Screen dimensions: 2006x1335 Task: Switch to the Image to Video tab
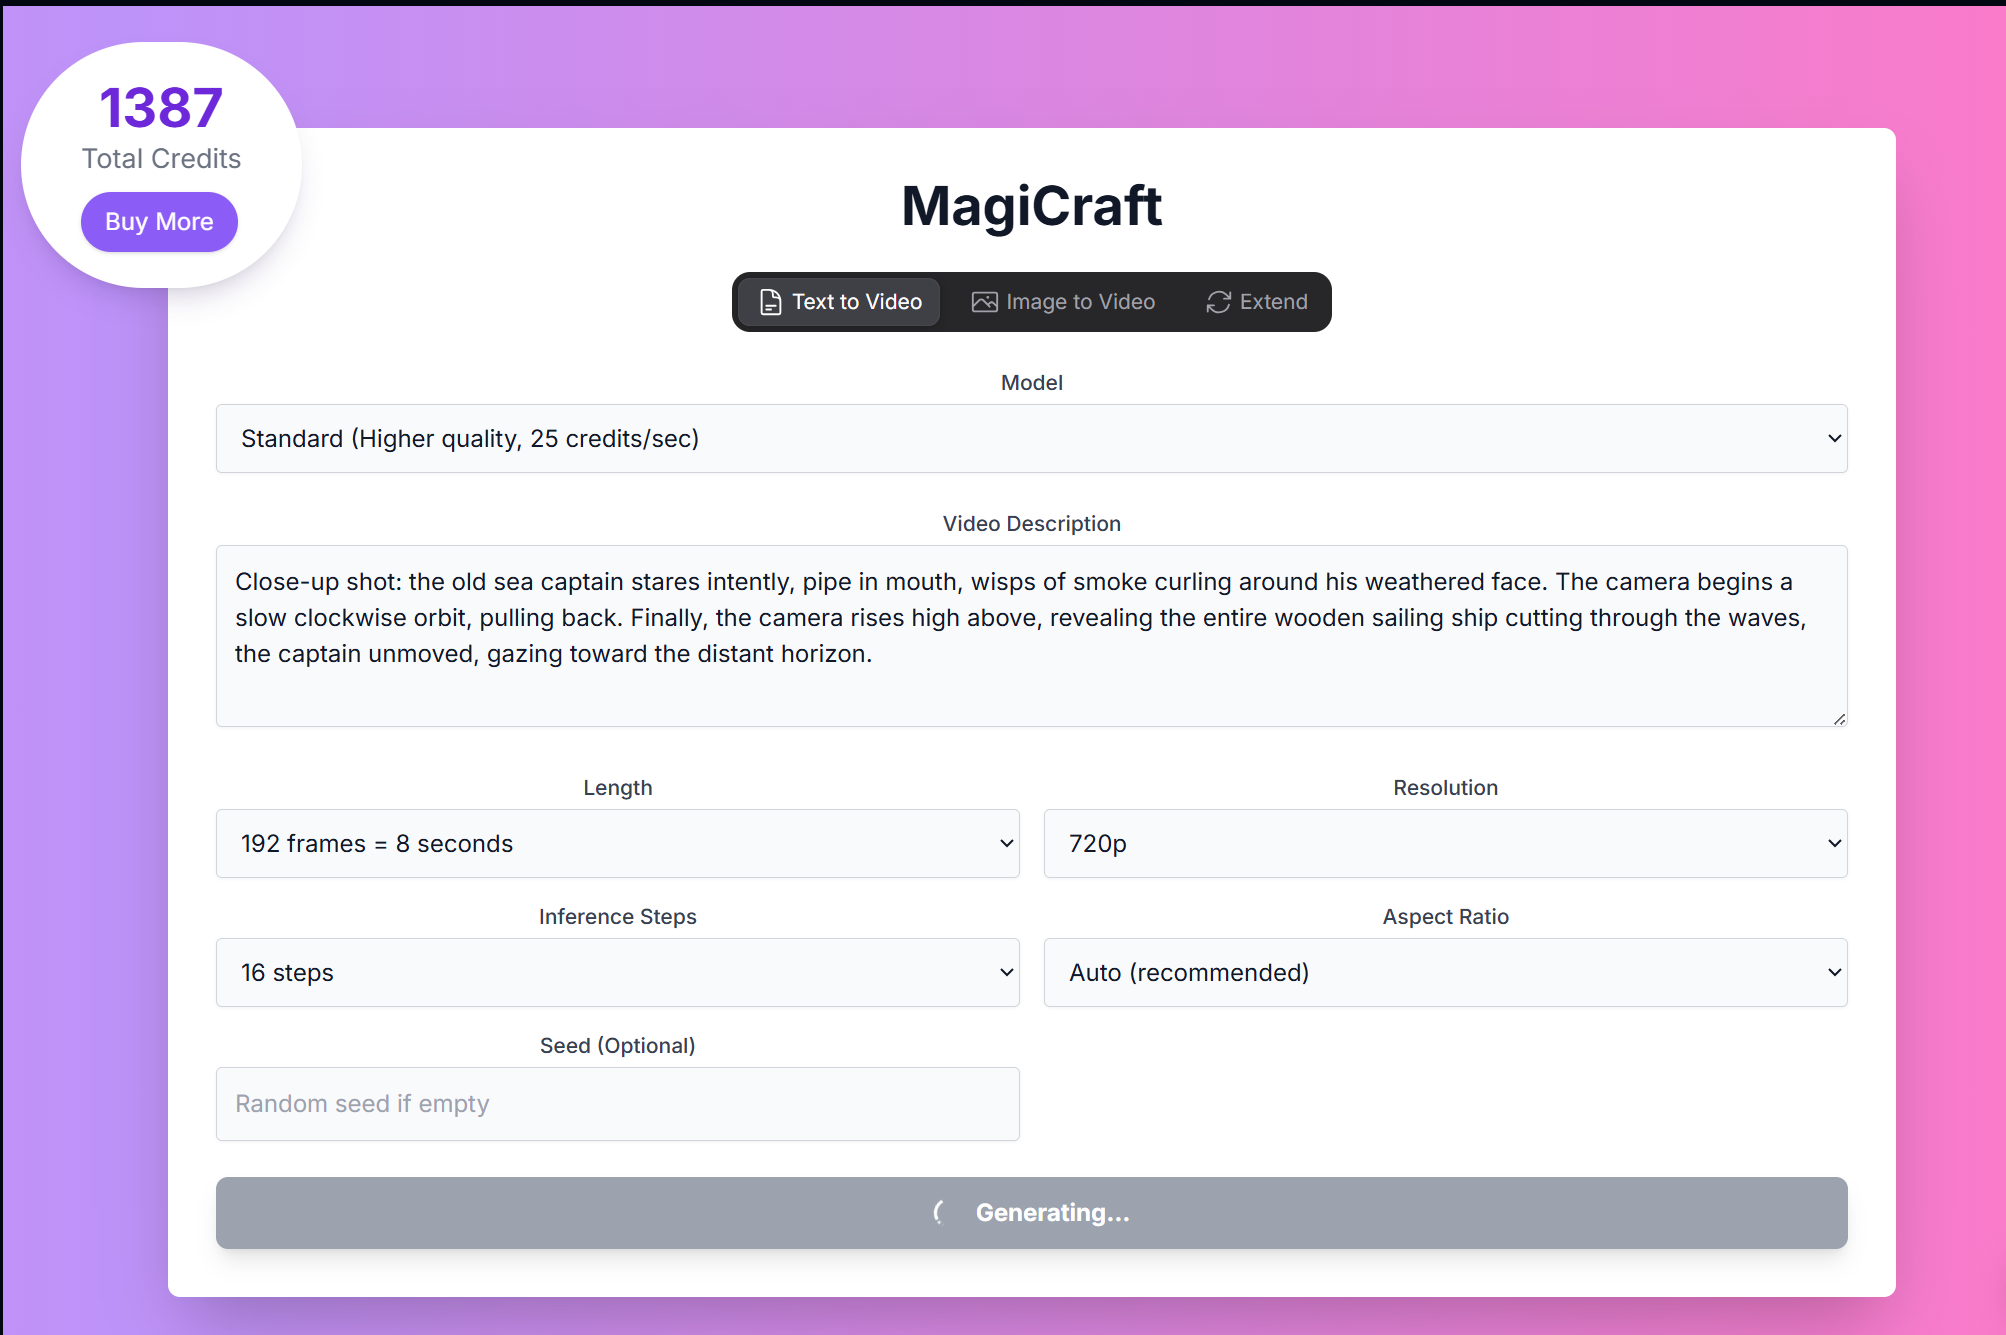coord(1064,302)
